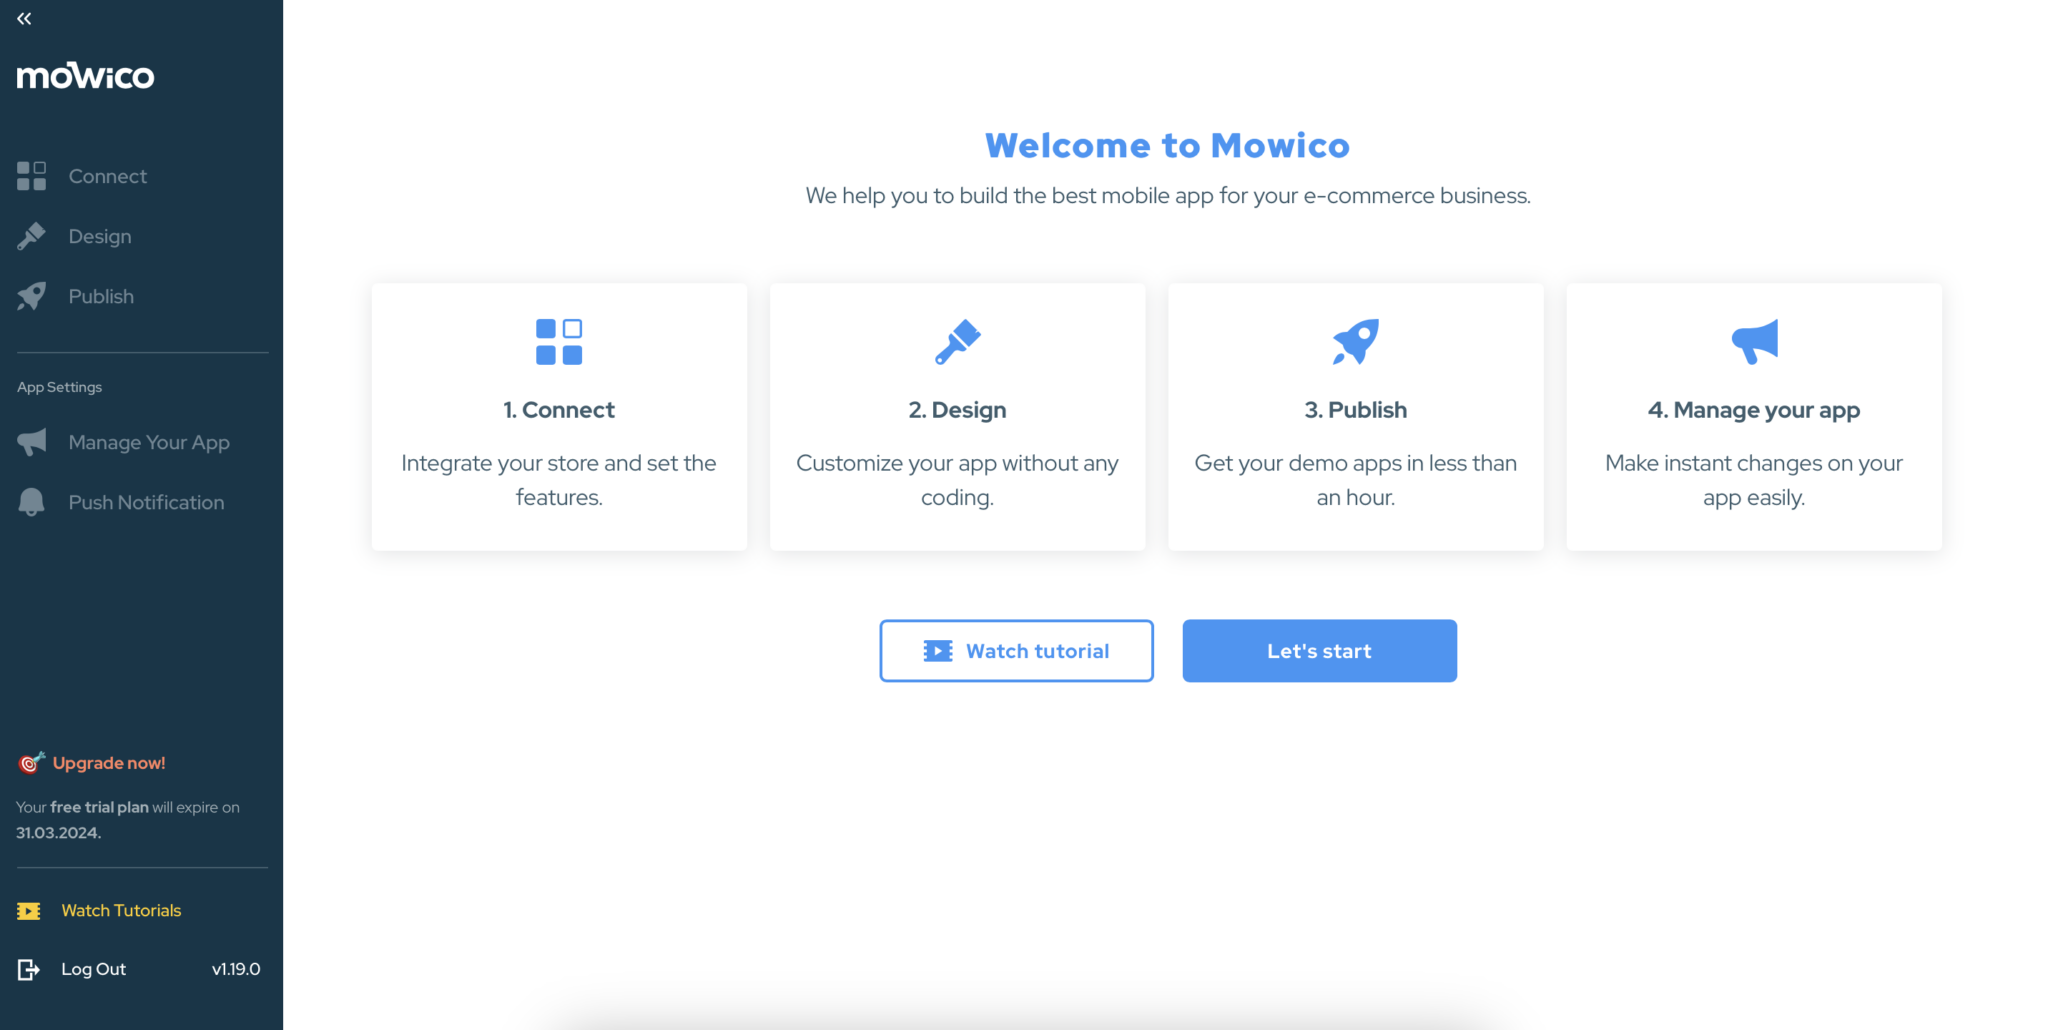This screenshot has width=2048, height=1030.
Task: Collapse the sidebar with double-chevron icon
Action: pos(24,18)
